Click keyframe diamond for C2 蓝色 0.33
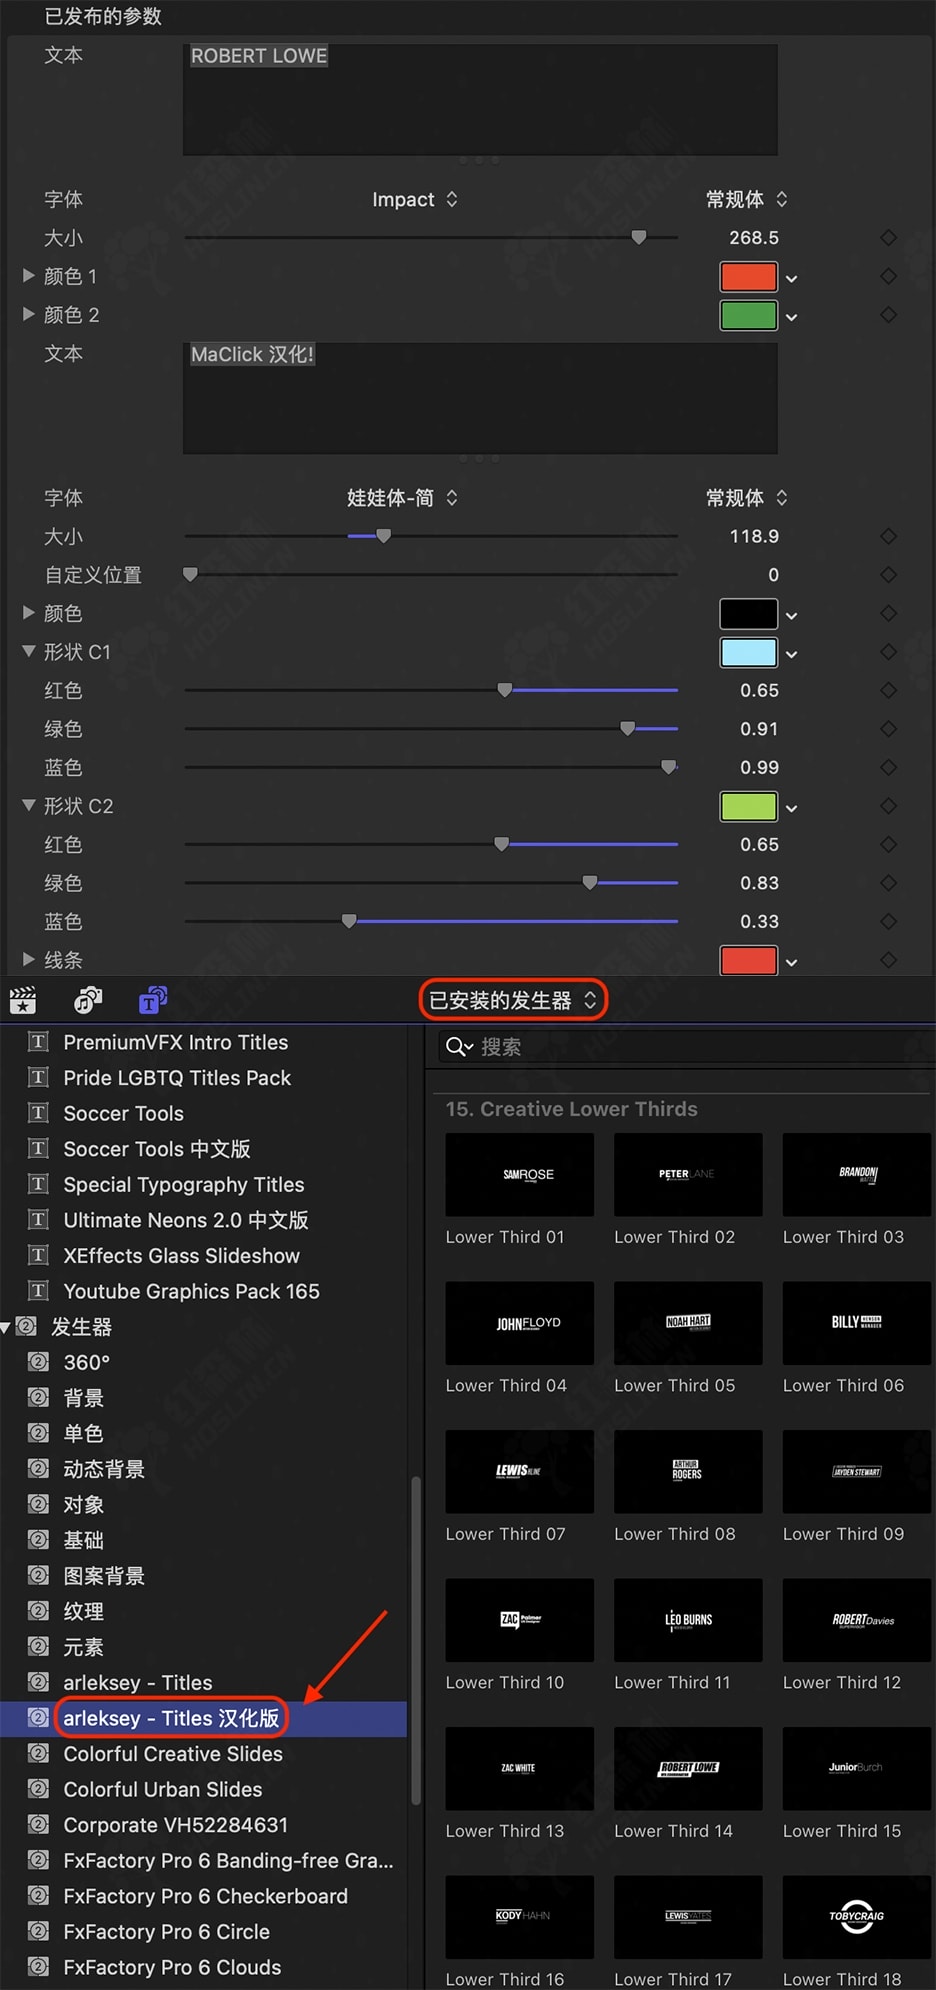The height and width of the screenshot is (1990, 936). click(888, 921)
